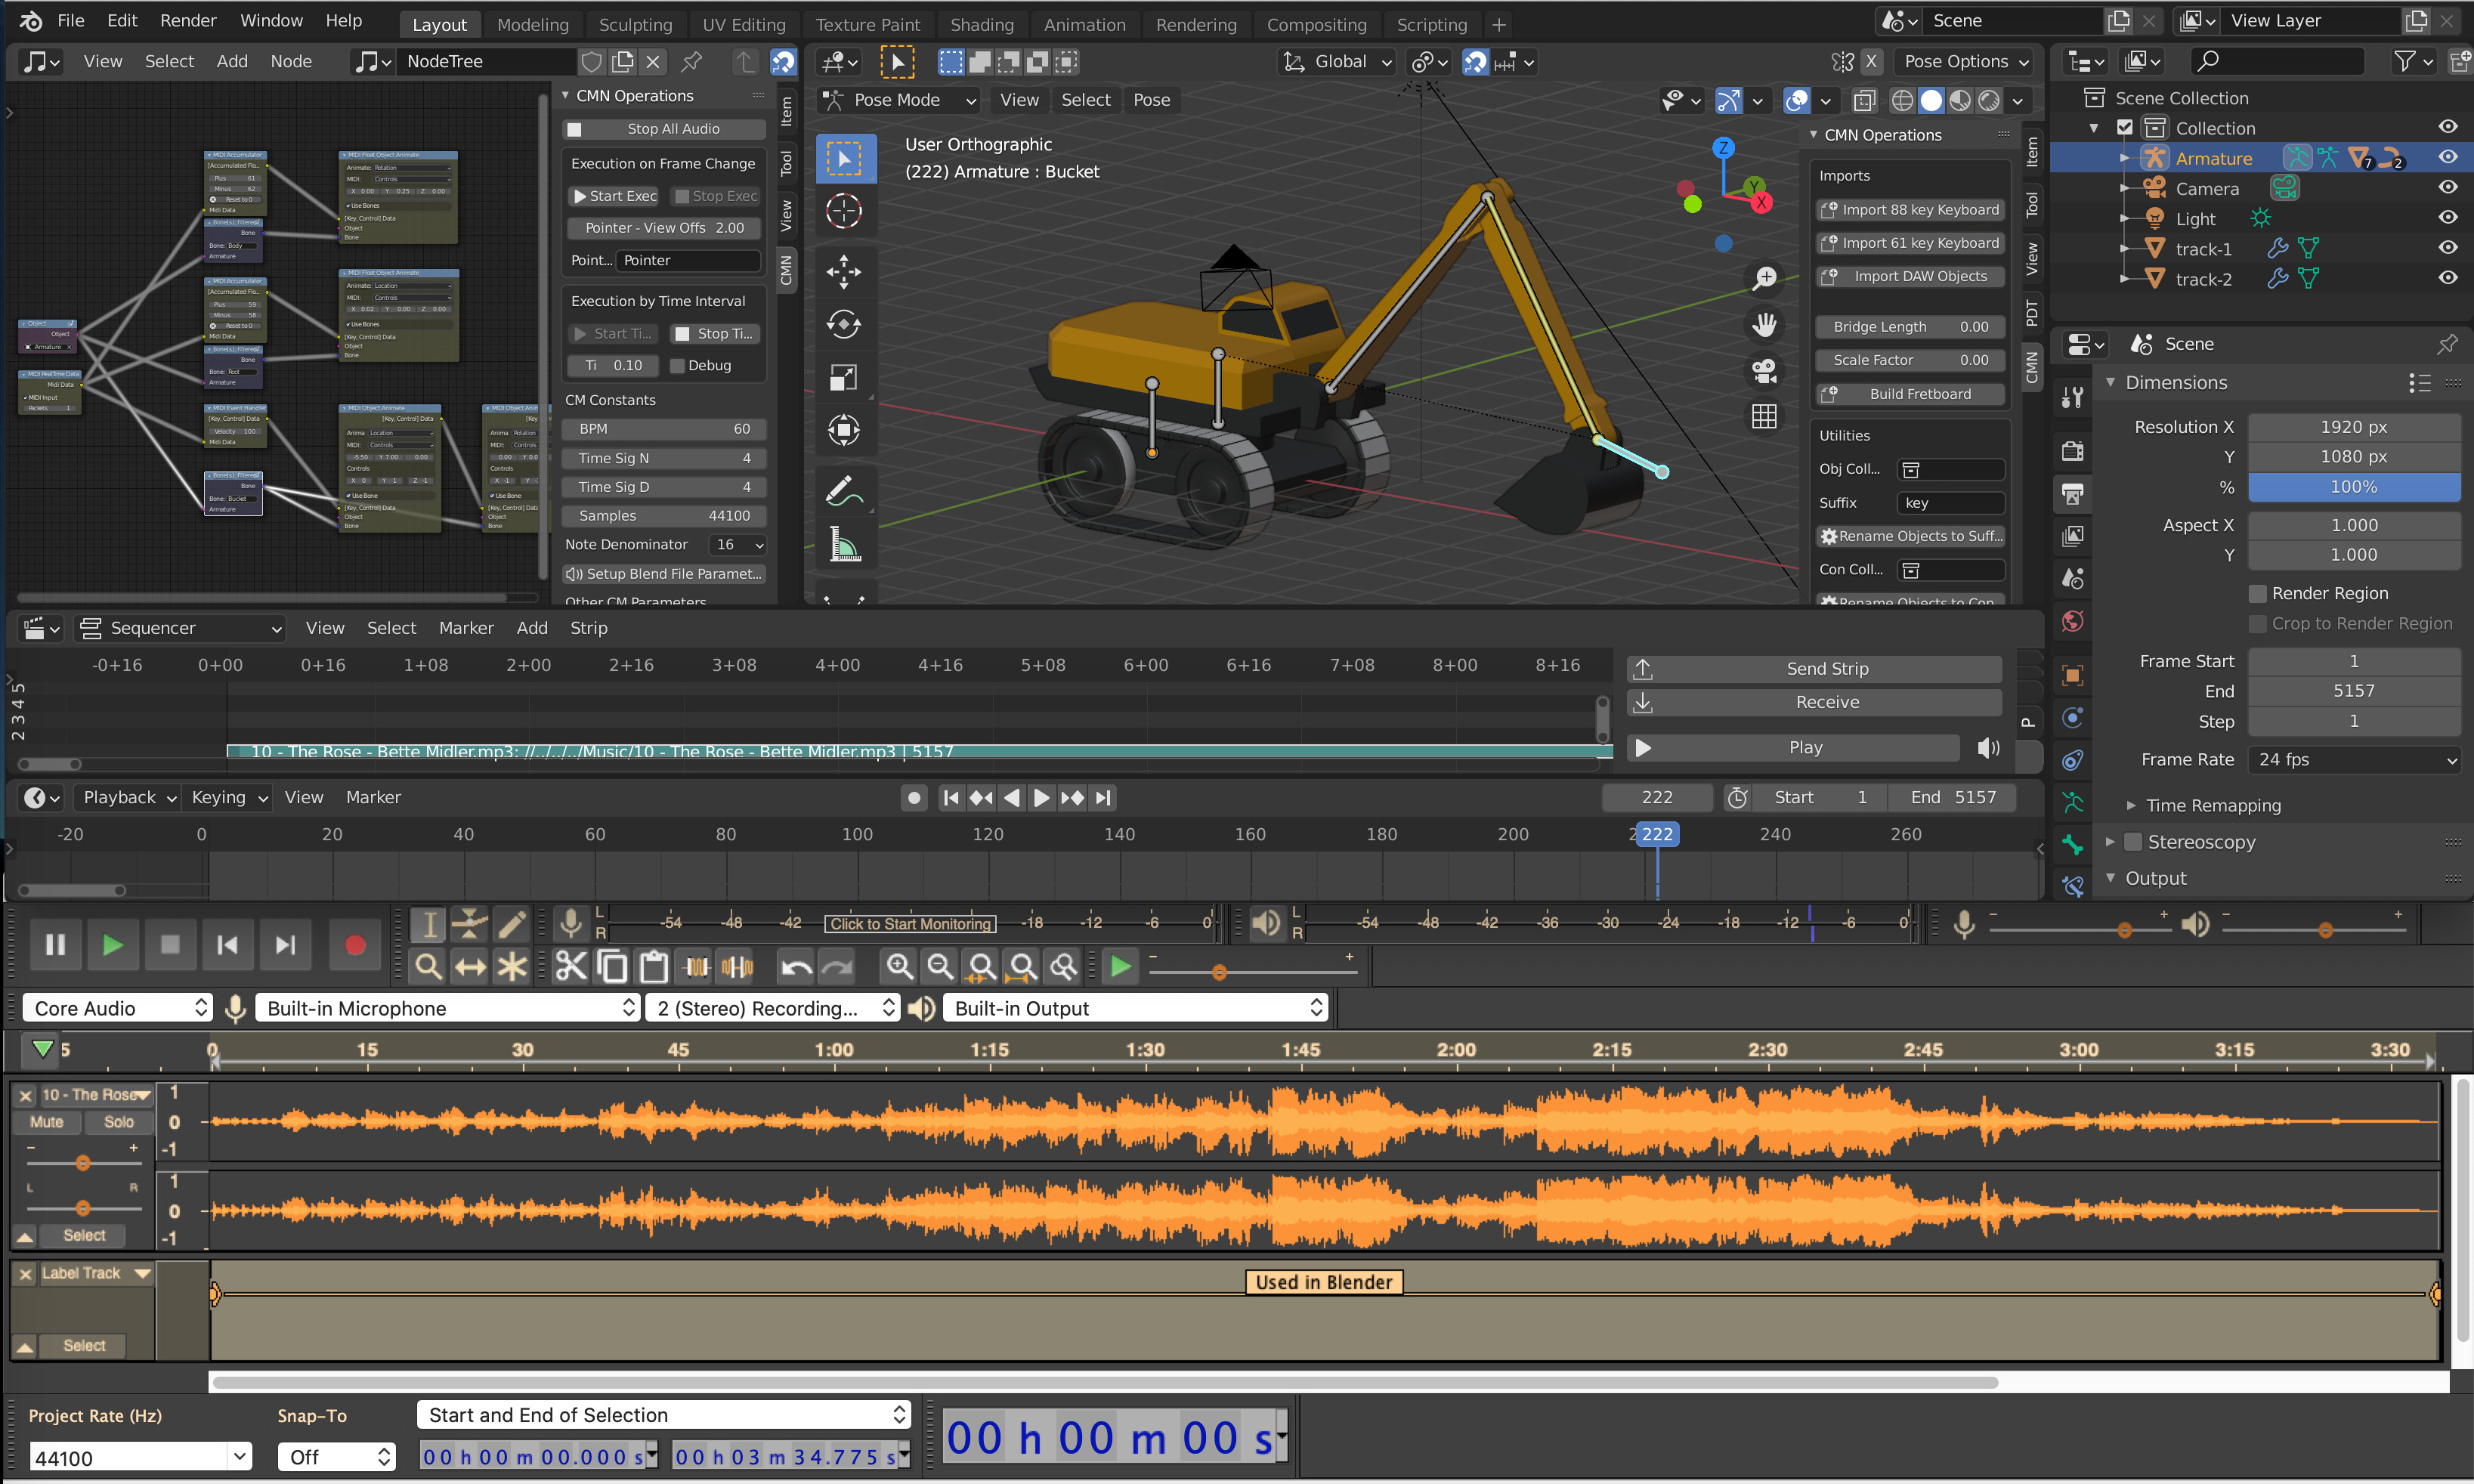The image size is (2474, 1484).
Task: Click Import DAW Objects button
Action: click(1910, 277)
